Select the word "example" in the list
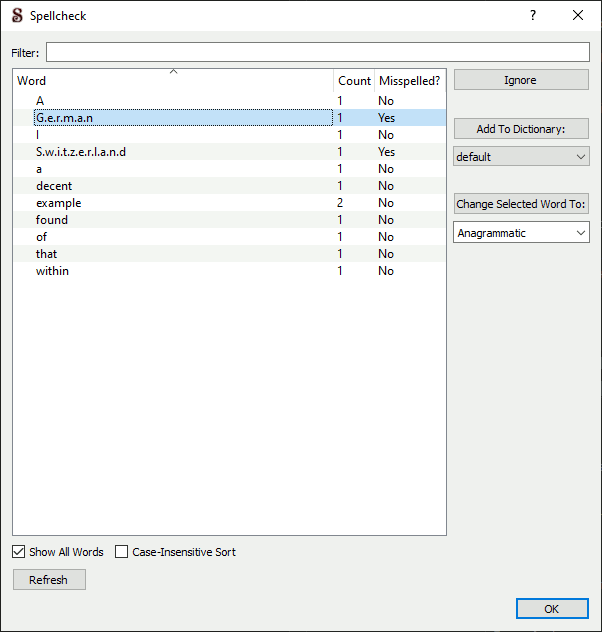Screen dimensions: 602x632 tap(59, 203)
